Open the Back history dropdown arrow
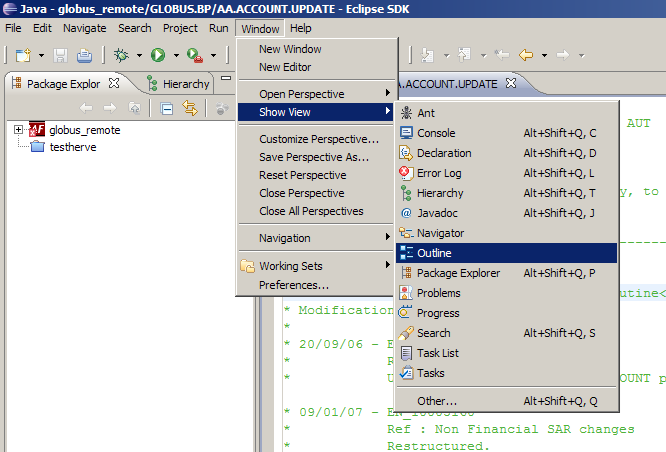 [543, 55]
